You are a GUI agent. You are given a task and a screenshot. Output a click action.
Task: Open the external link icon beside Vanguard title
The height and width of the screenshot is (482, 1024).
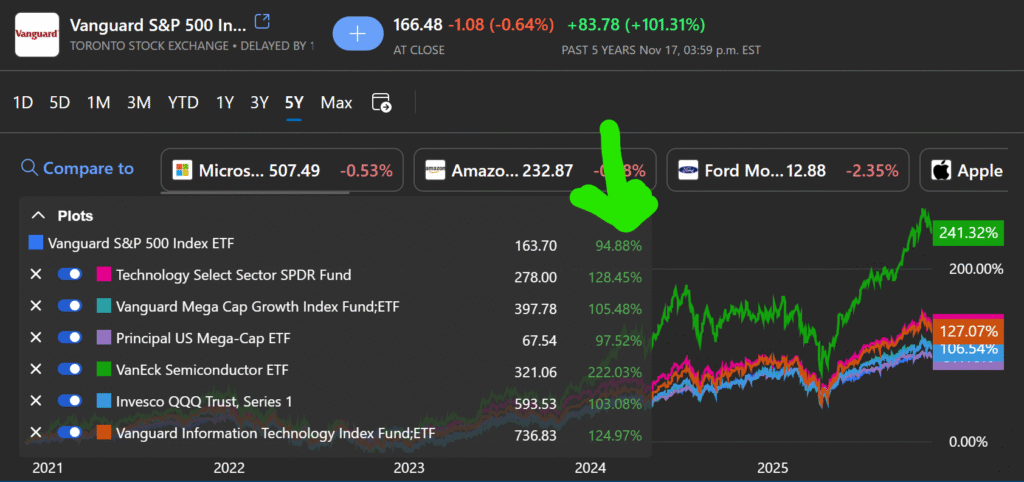coord(262,22)
